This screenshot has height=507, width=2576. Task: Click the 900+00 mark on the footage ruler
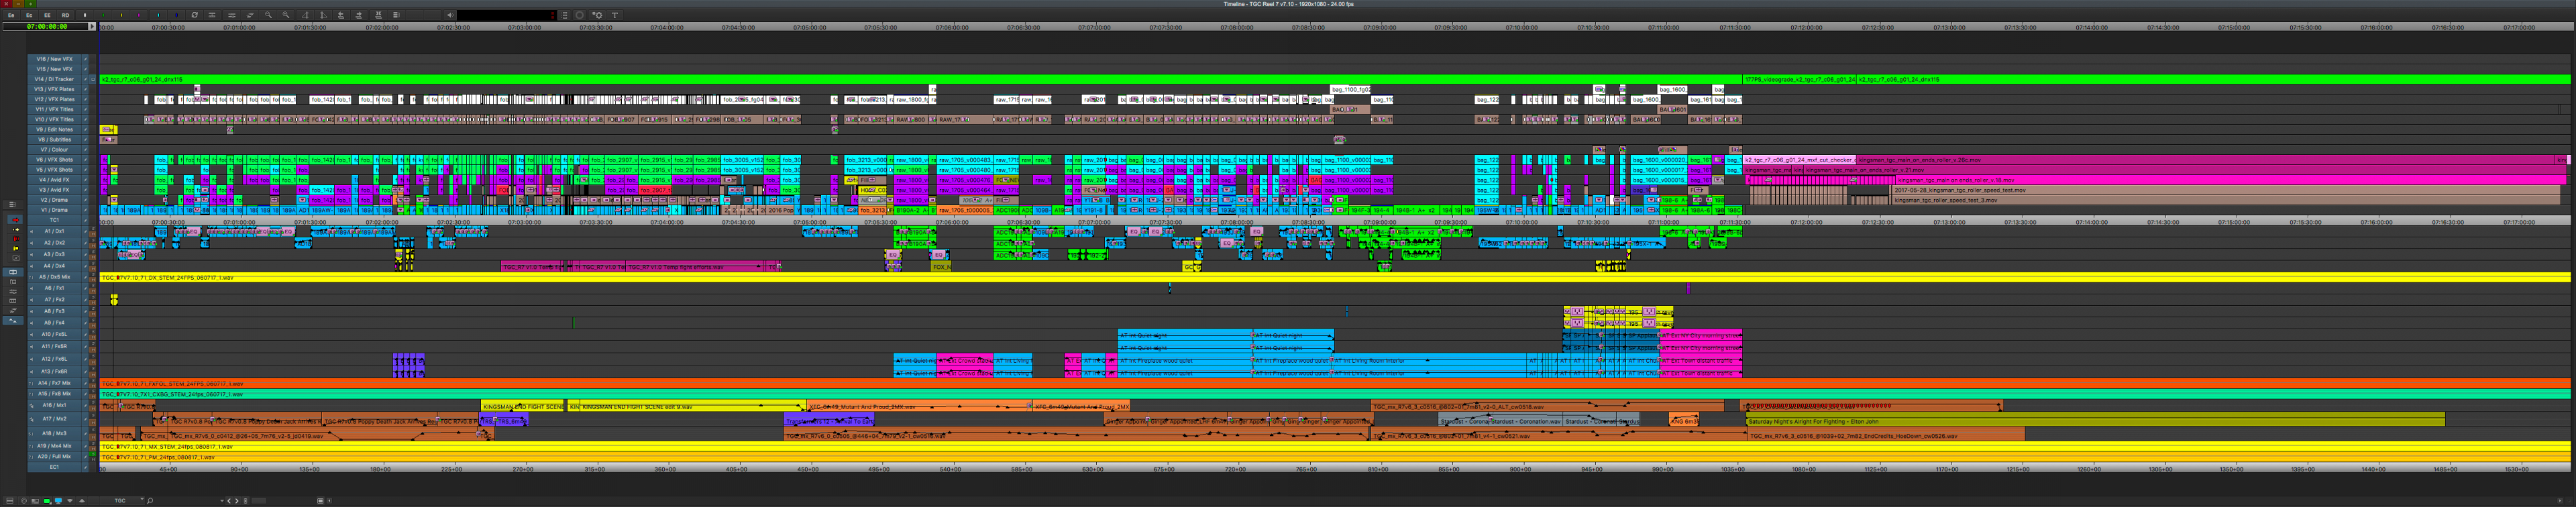1520,468
